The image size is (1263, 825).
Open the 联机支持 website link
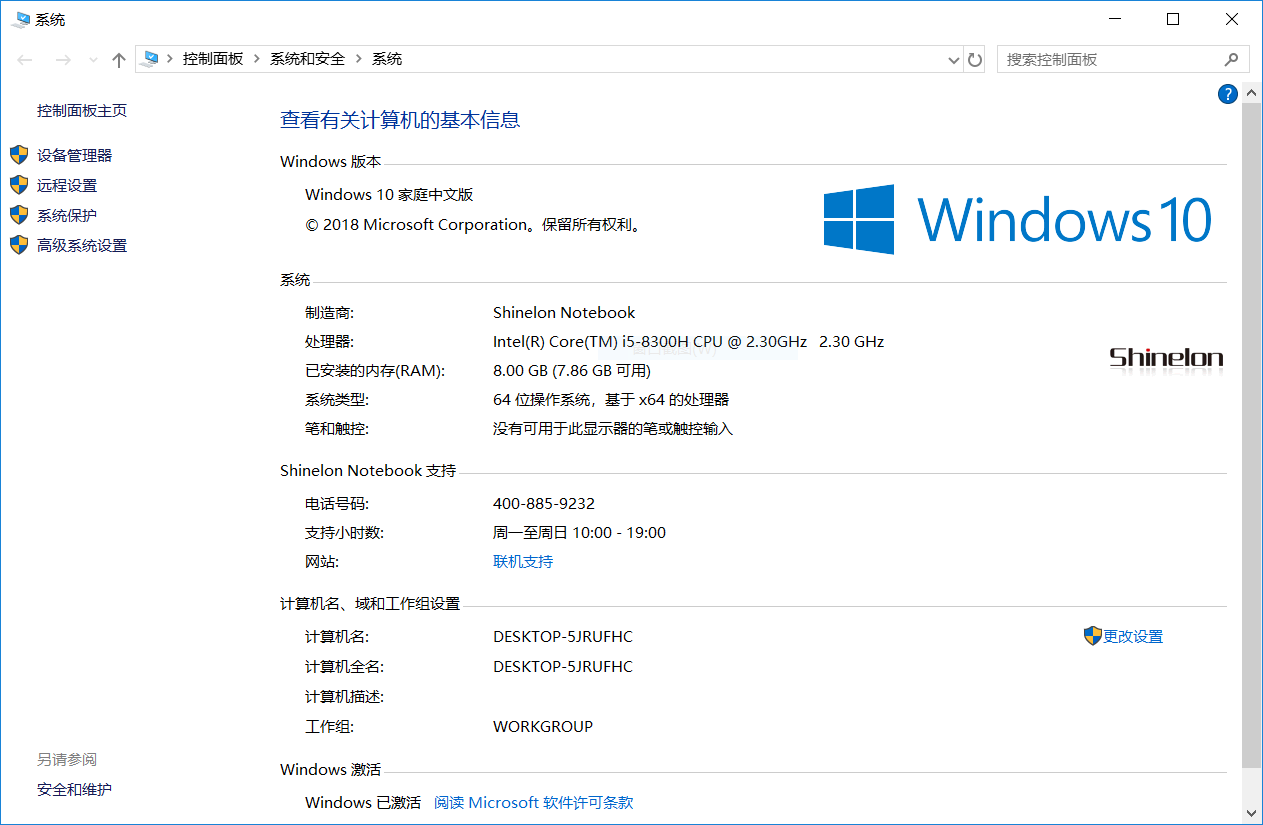[x=523, y=562]
